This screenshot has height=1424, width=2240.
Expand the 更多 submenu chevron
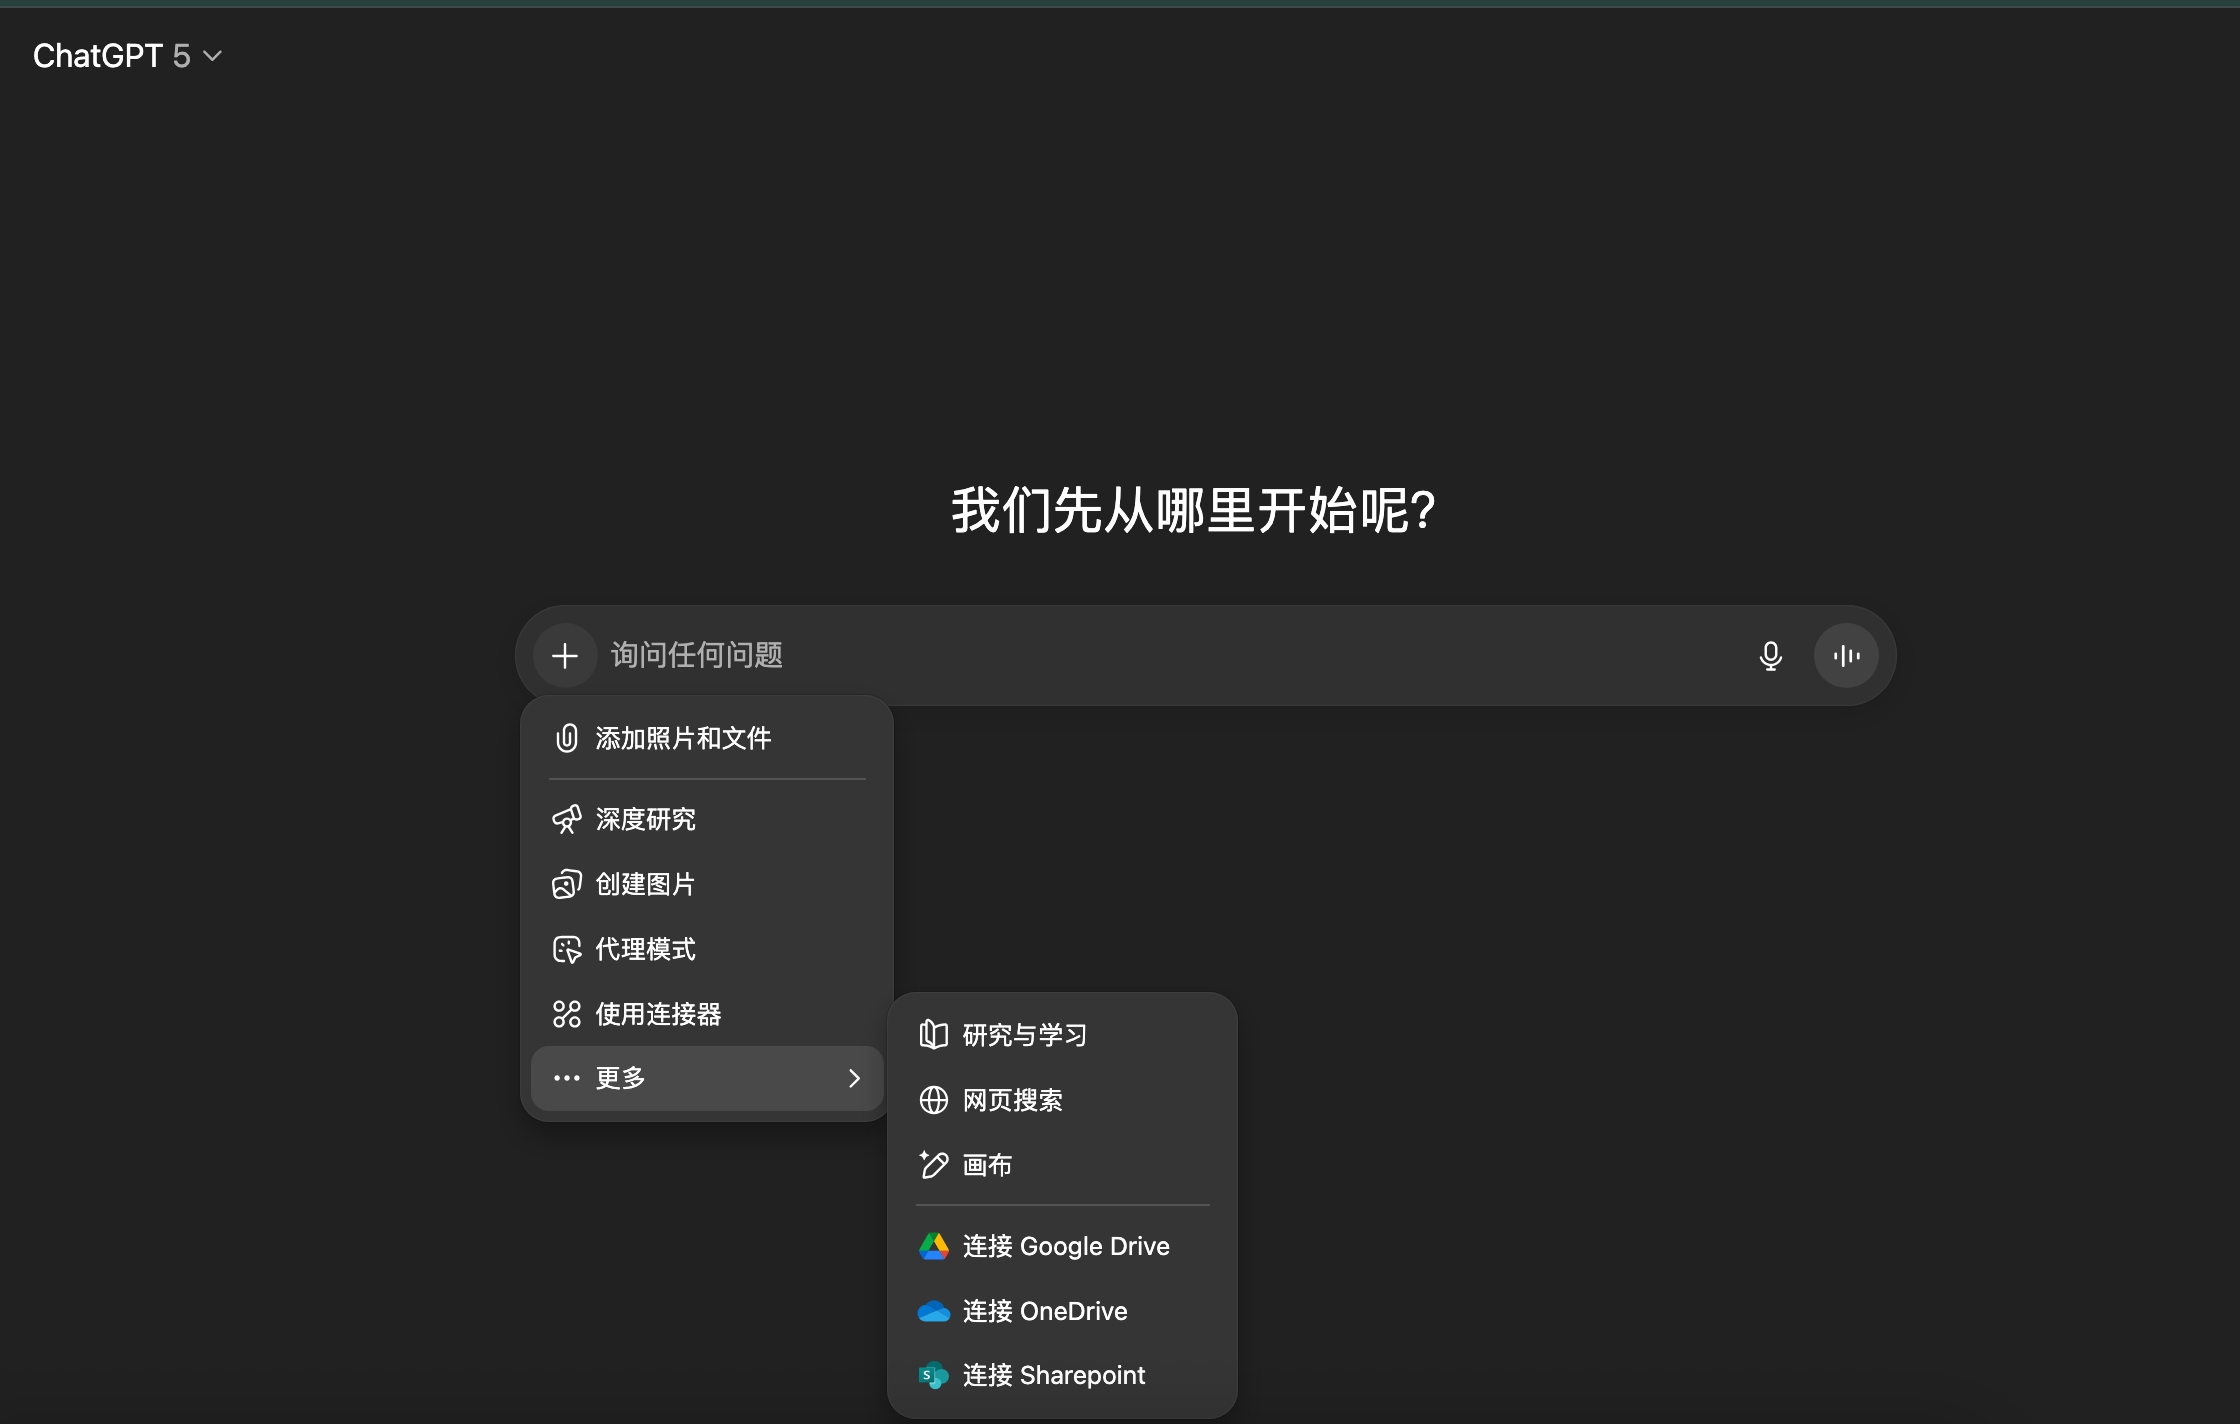854,1078
